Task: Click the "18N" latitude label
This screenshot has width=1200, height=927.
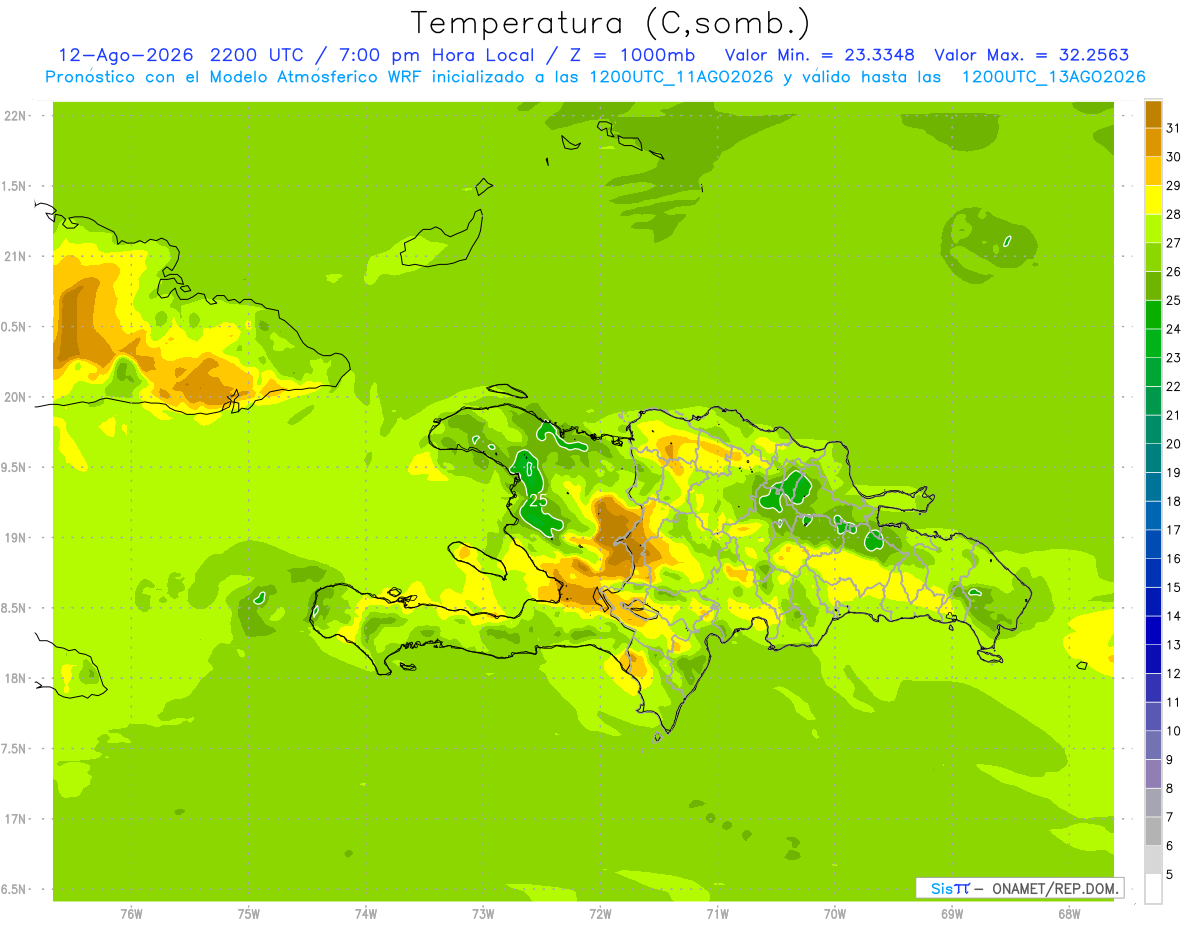Action: pos(14,678)
